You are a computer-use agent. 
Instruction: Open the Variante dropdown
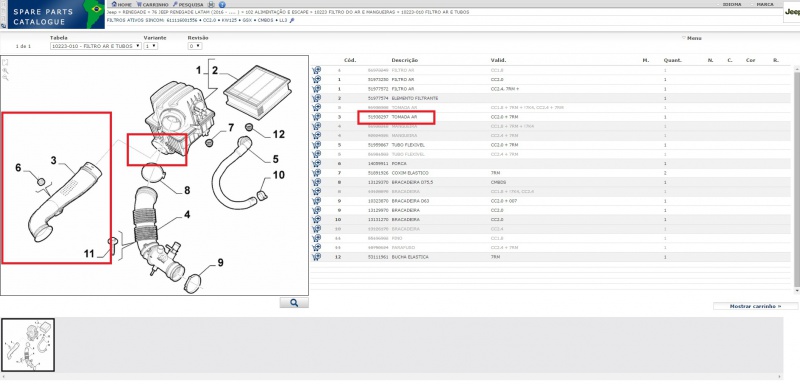point(151,46)
